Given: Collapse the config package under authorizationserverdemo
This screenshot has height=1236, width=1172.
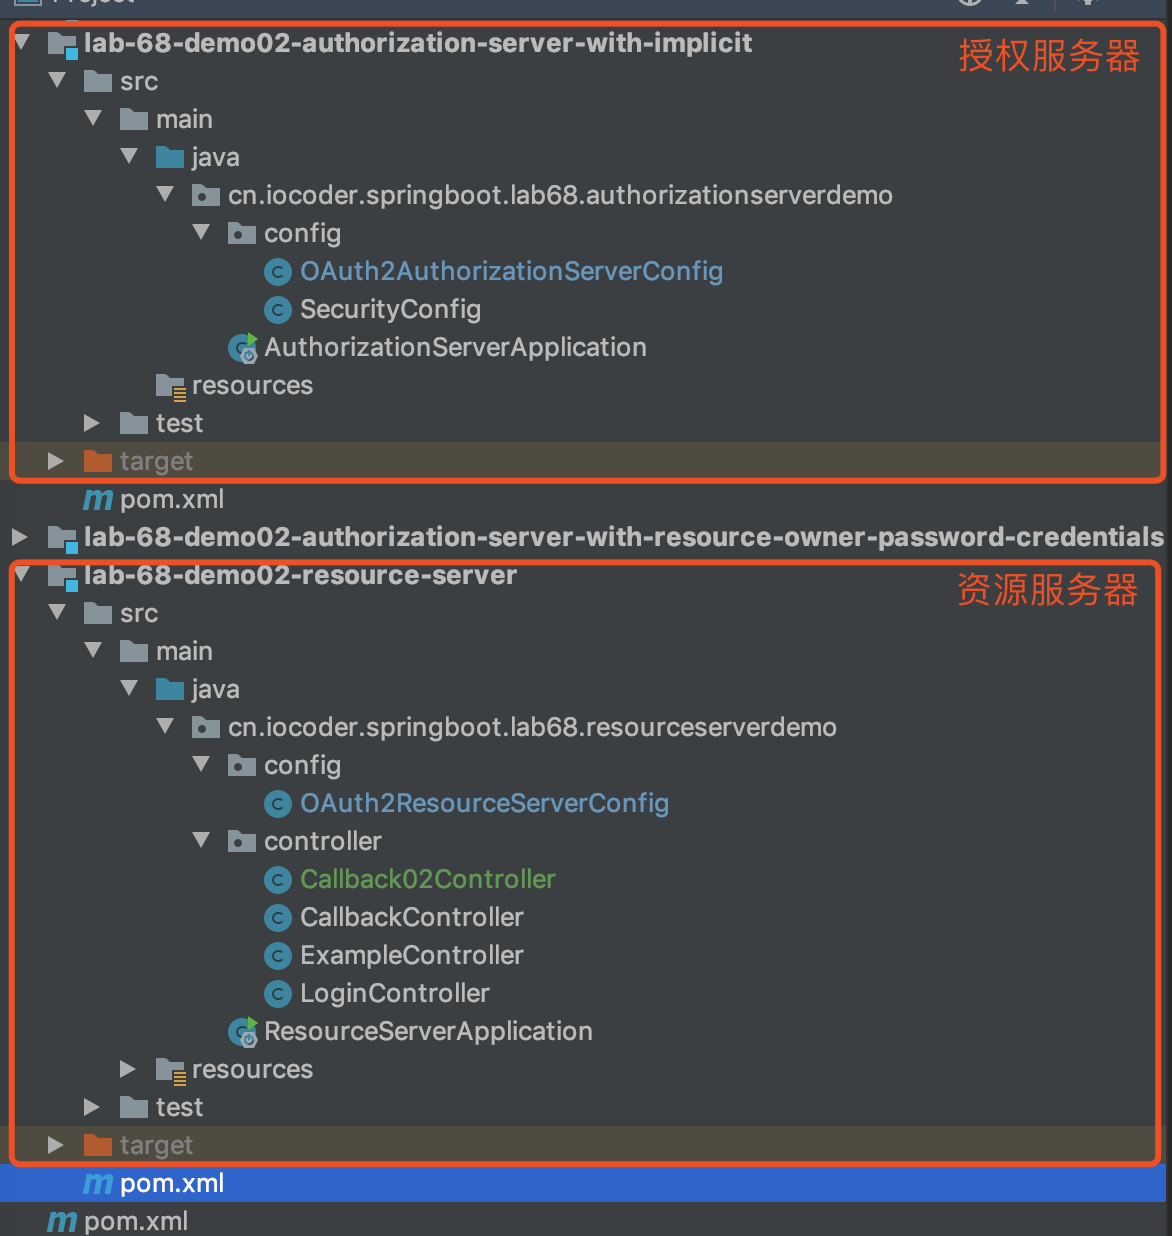Looking at the screenshot, I should (201, 233).
